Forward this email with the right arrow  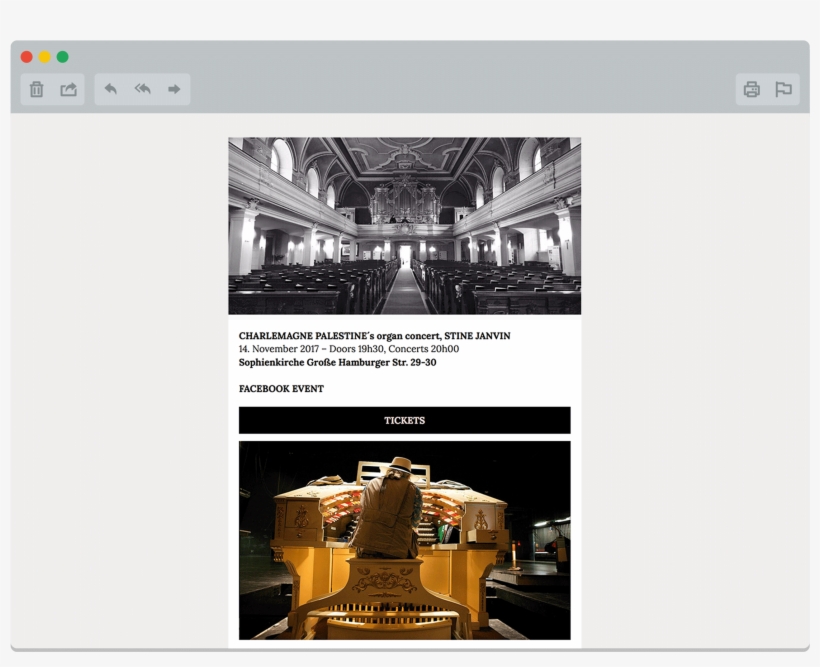click(x=174, y=90)
